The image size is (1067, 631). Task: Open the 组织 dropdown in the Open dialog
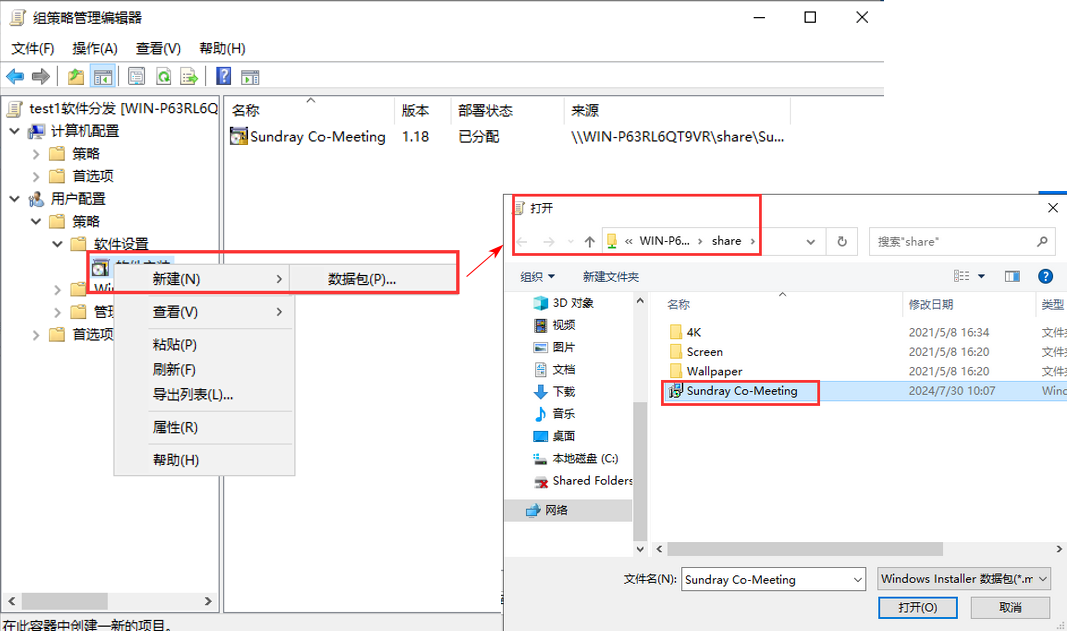tap(538, 276)
